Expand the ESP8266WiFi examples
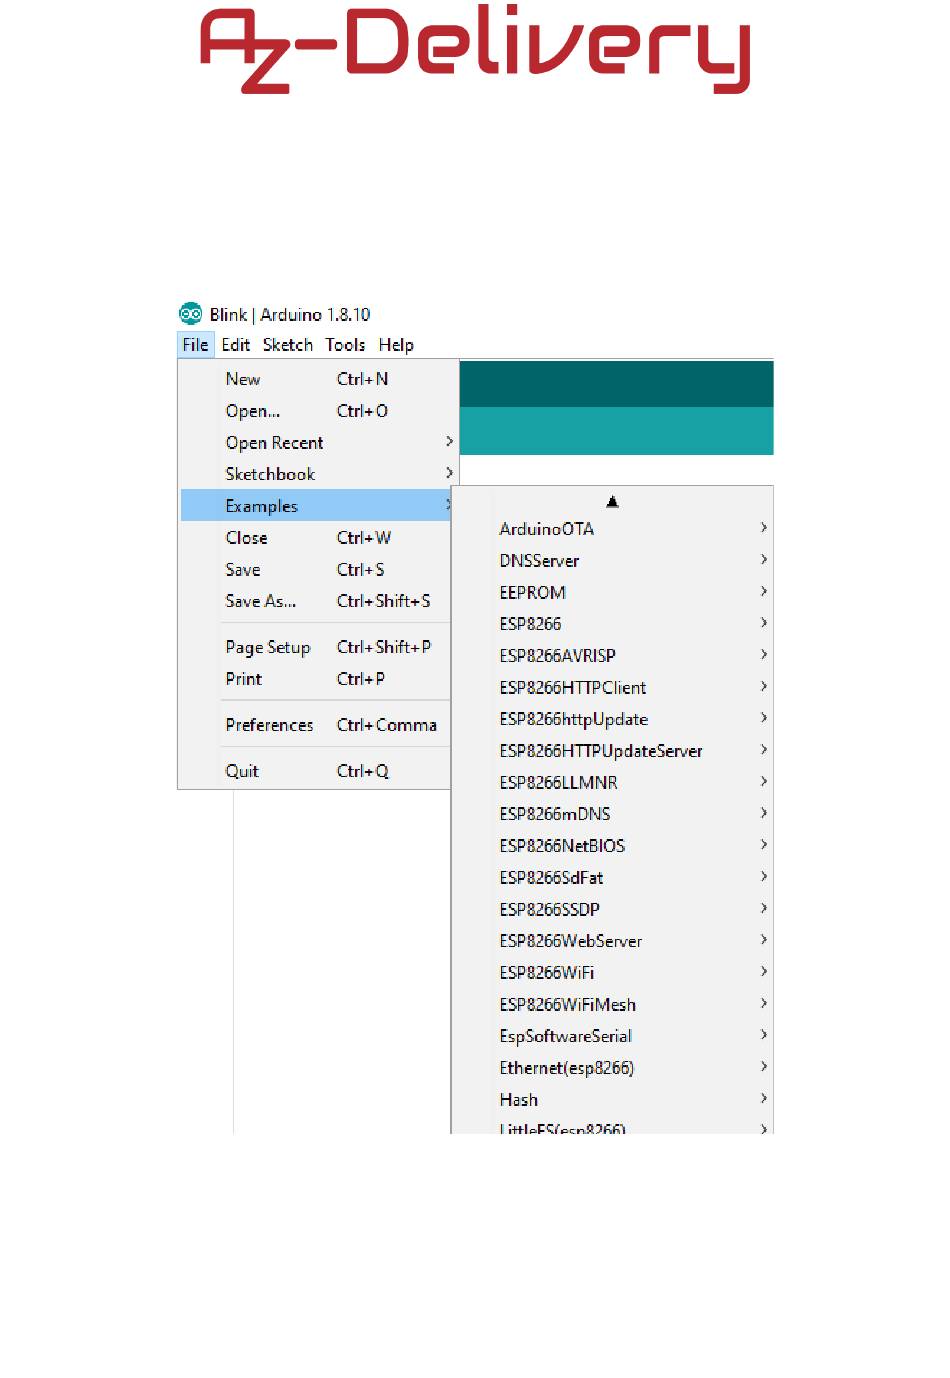The image size is (950, 1378). point(612,973)
